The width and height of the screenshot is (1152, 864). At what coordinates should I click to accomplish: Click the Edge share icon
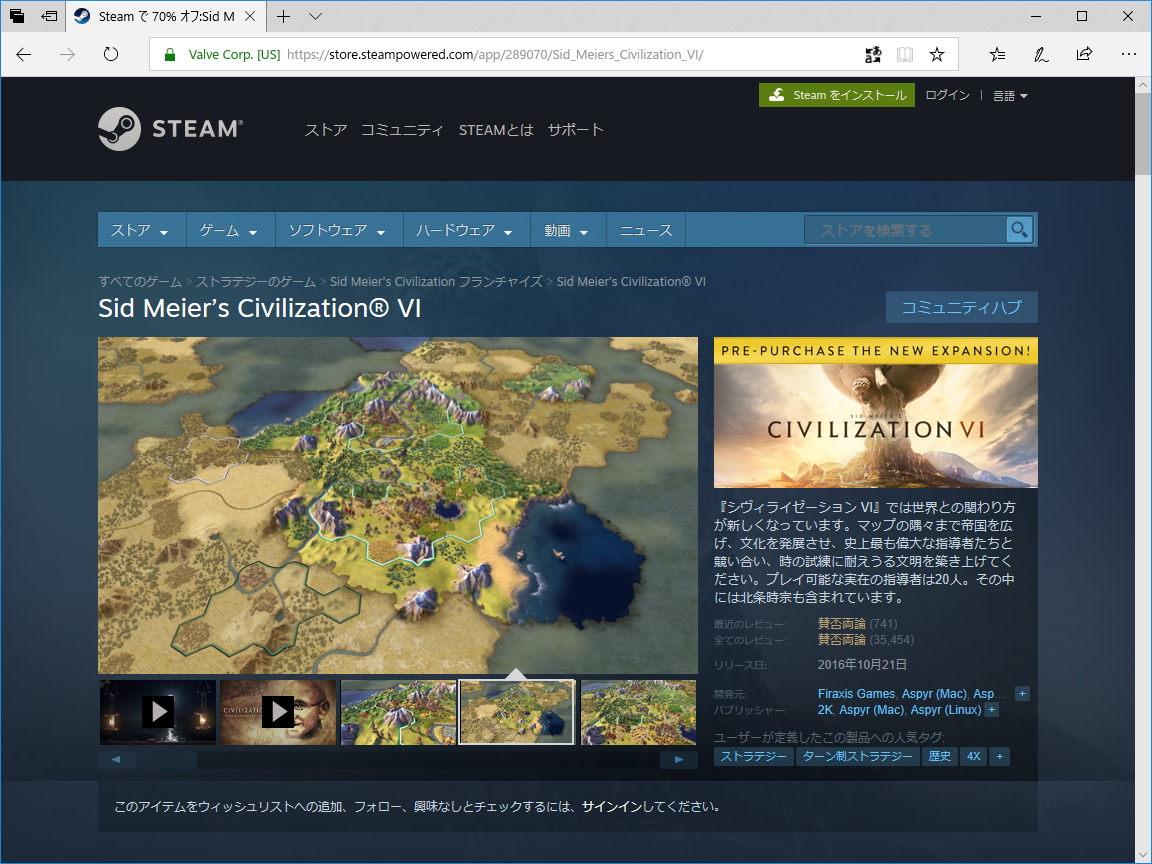pos(1084,54)
